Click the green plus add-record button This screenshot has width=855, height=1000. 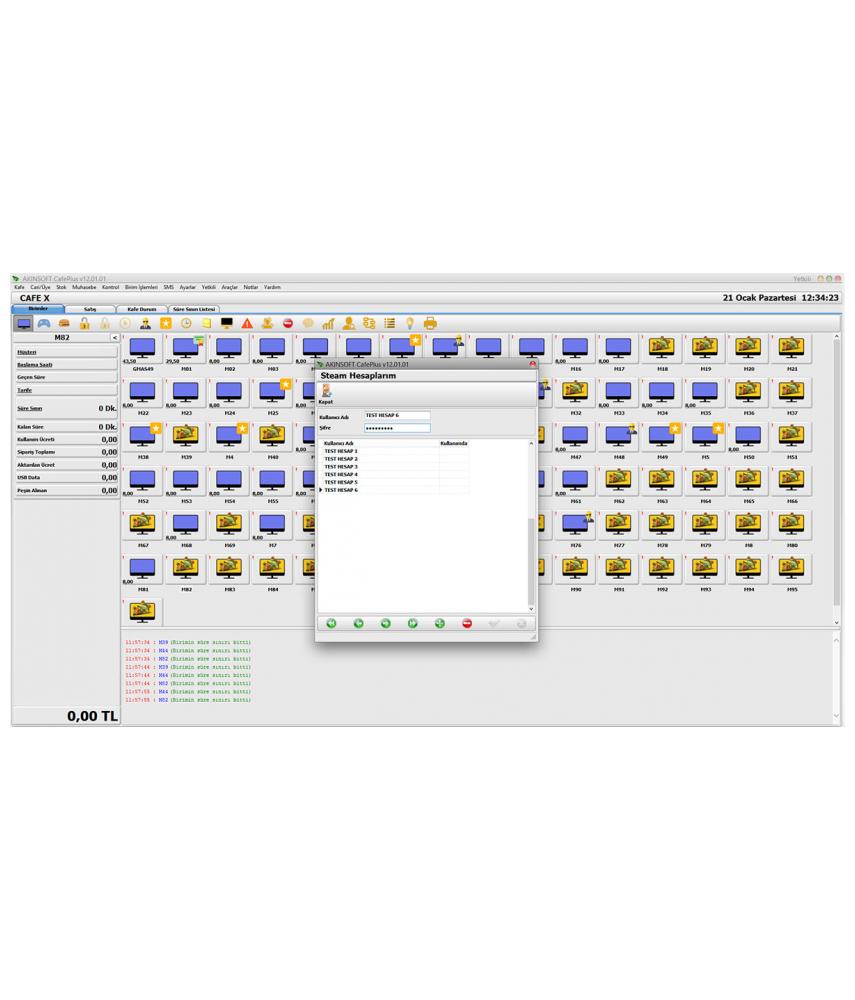tap(440, 623)
